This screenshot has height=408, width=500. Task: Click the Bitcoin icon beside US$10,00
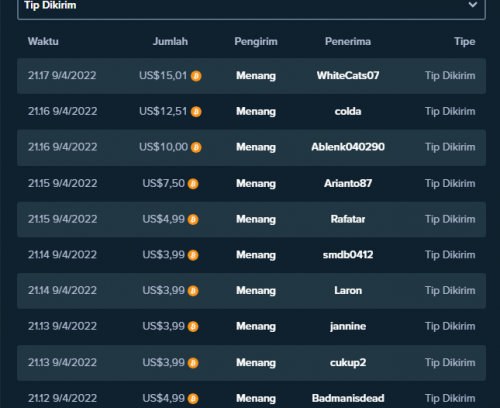pyautogui.click(x=196, y=147)
